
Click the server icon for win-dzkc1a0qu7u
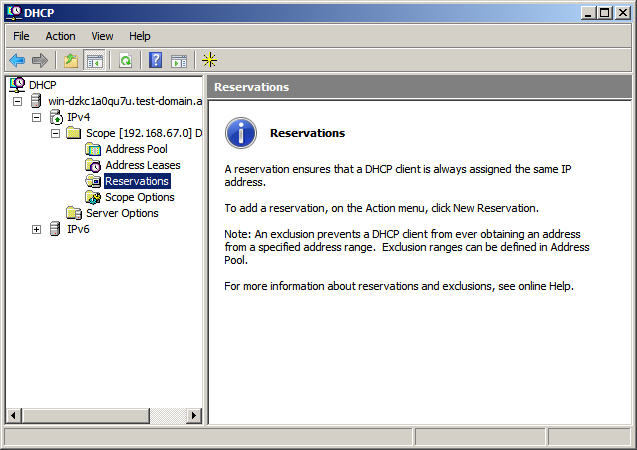pyautogui.click(x=36, y=101)
